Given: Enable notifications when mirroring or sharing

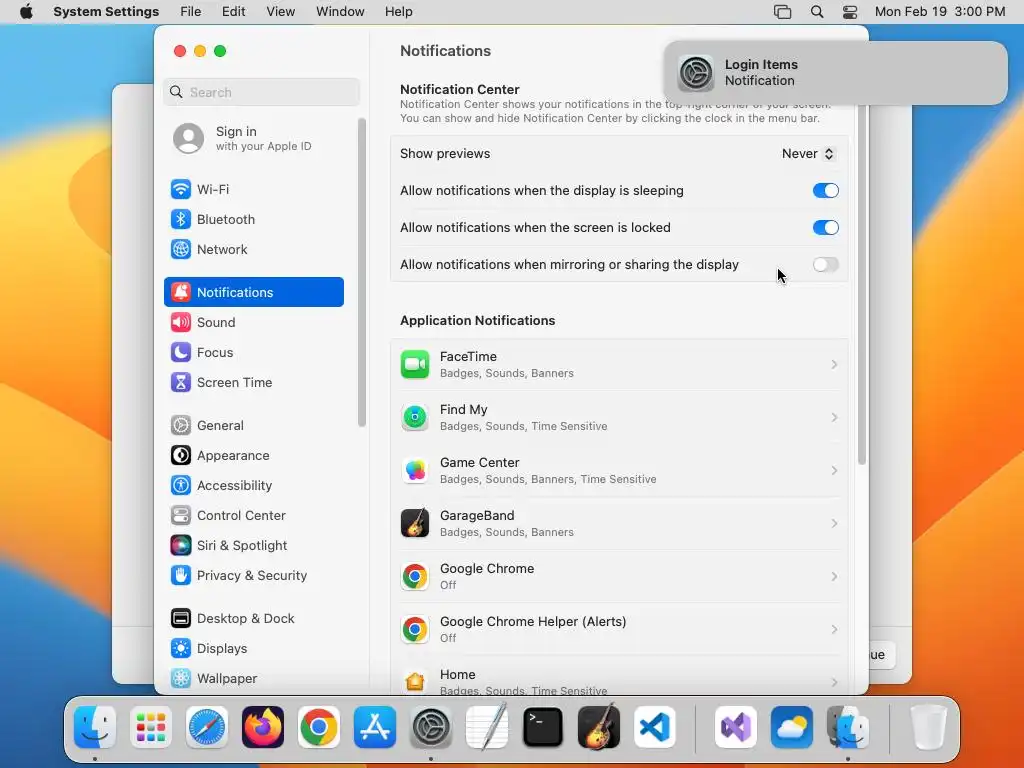Looking at the screenshot, I should pyautogui.click(x=825, y=264).
